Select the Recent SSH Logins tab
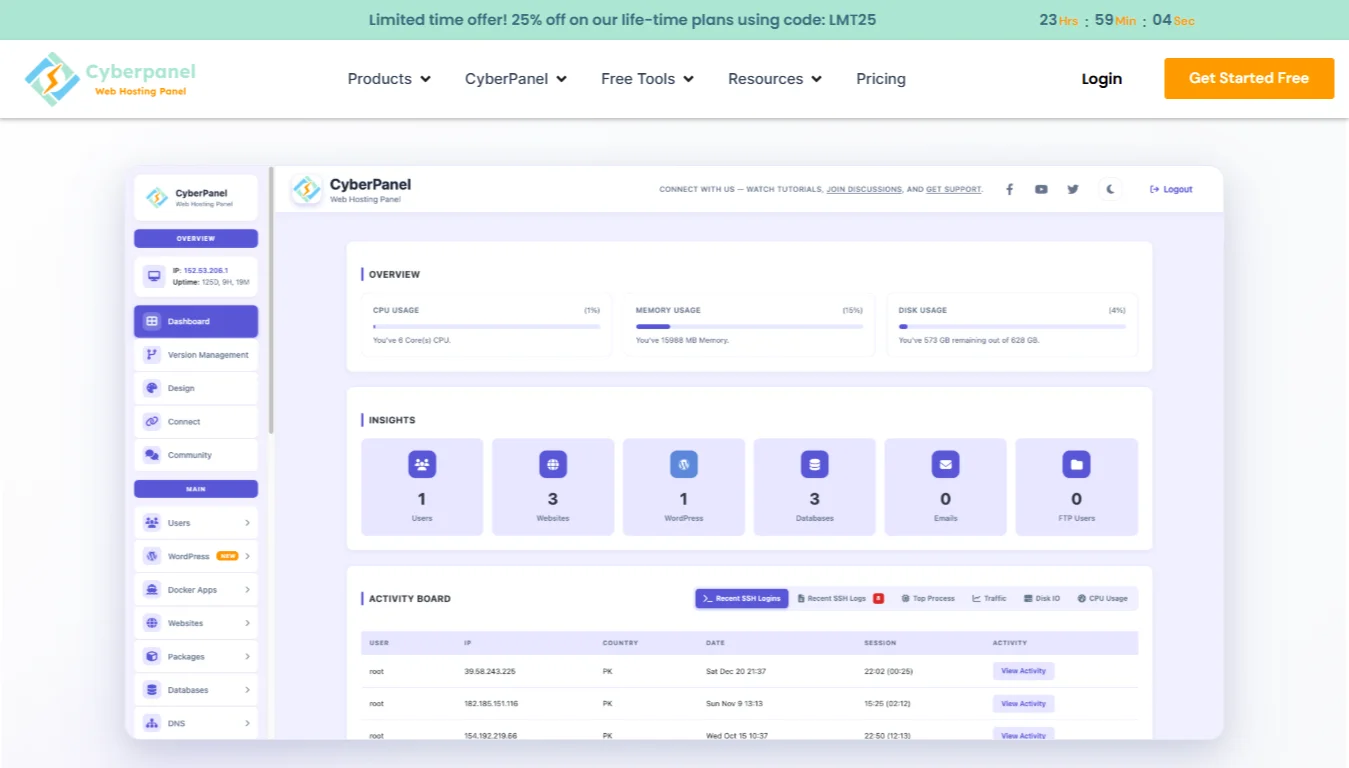Image resolution: width=1349 pixels, height=768 pixels. [742, 598]
